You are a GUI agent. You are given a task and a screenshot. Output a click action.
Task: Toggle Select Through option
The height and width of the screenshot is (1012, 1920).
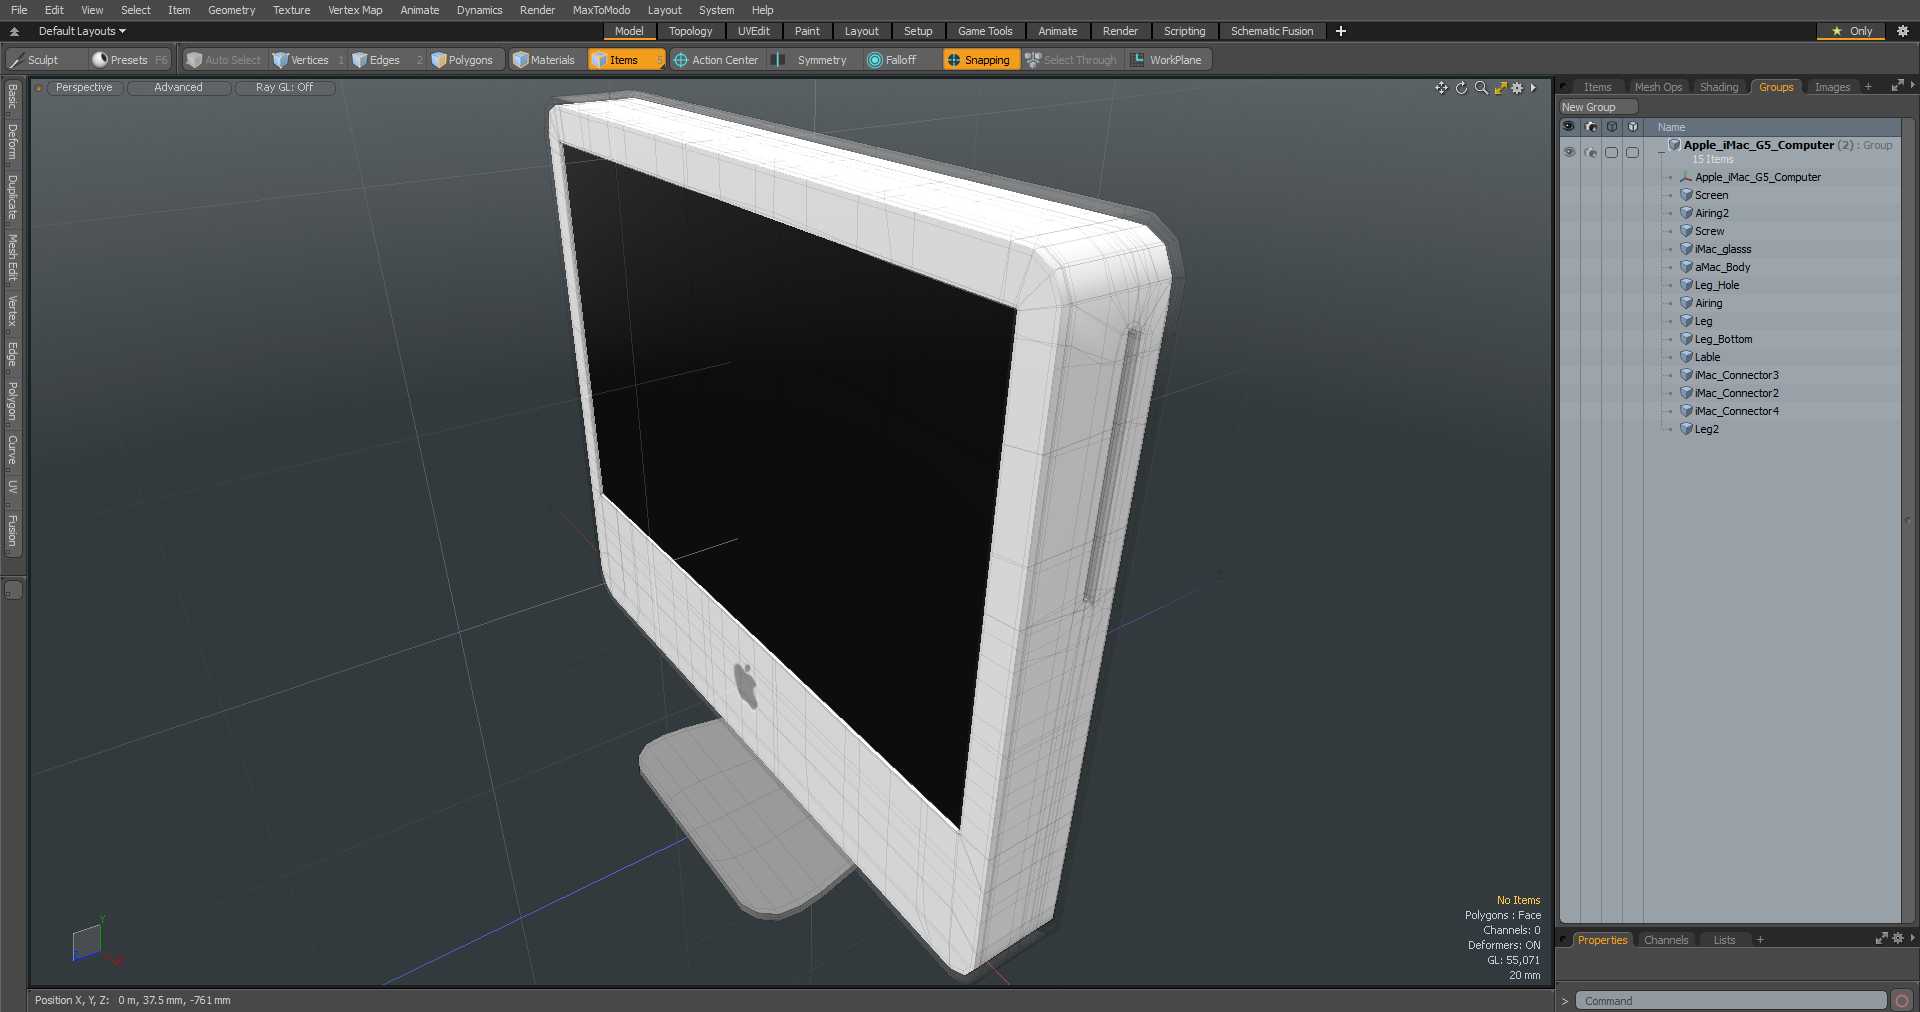coord(1072,60)
